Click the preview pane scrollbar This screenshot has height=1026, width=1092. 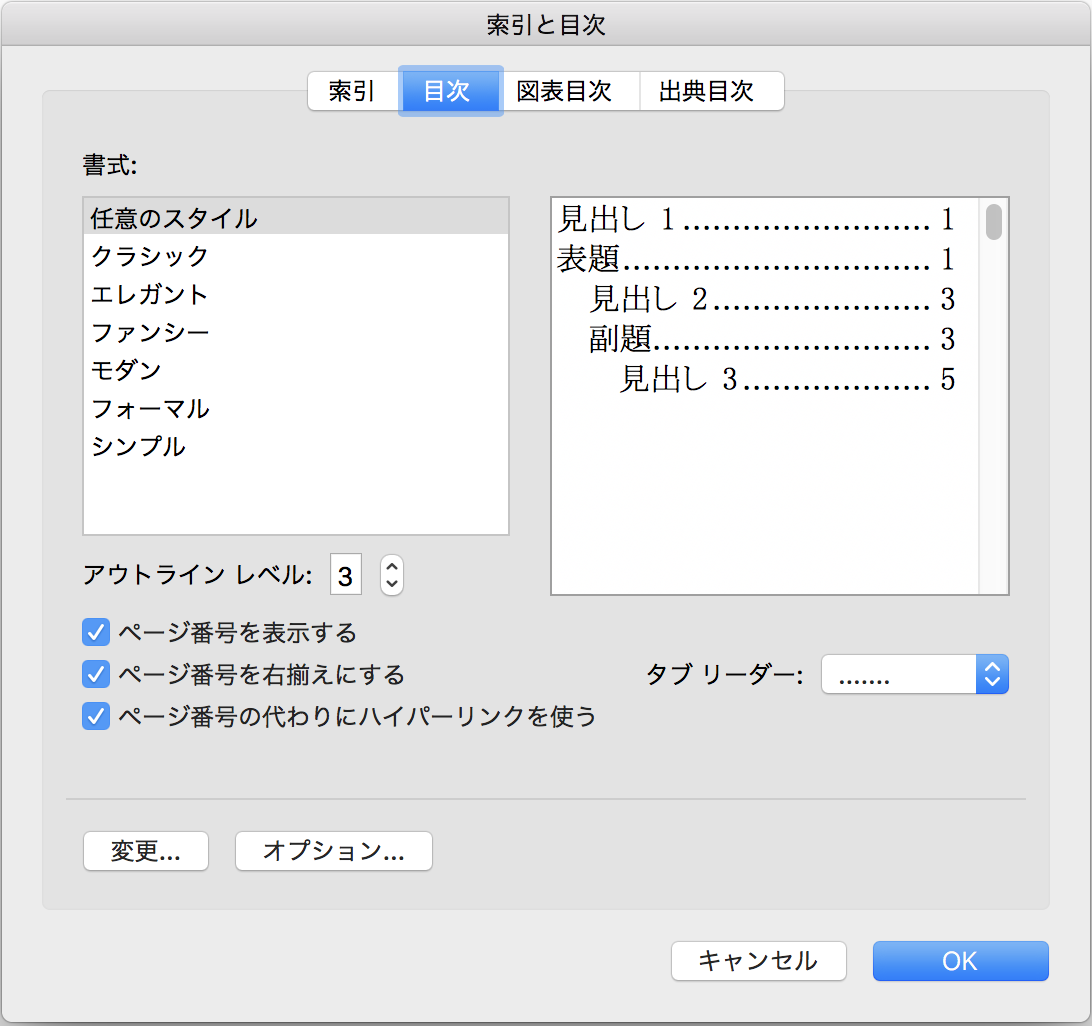[x=993, y=223]
